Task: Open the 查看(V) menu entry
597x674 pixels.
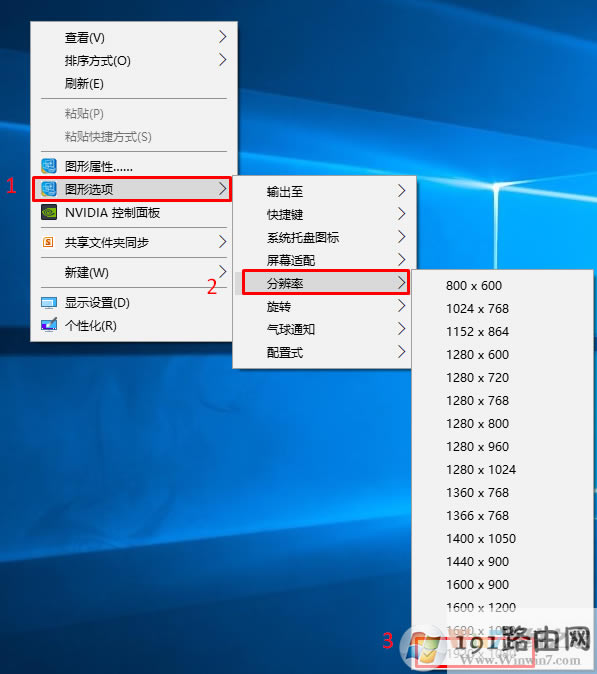Action: 134,37
